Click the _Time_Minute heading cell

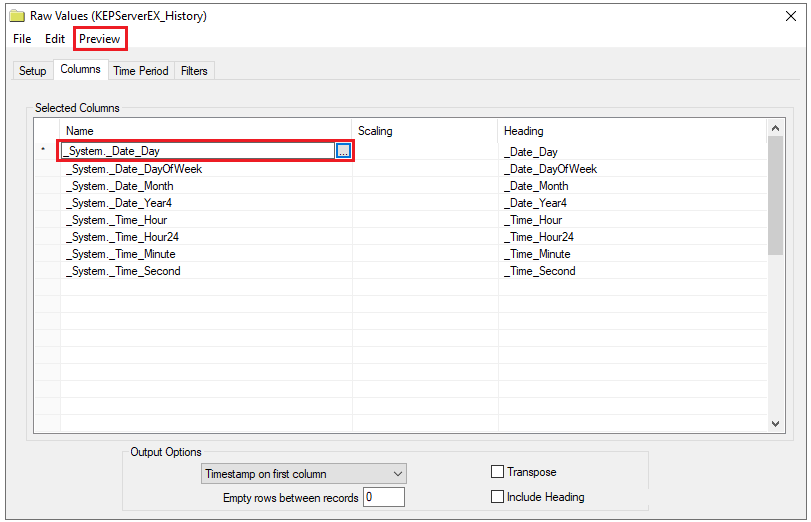633,254
